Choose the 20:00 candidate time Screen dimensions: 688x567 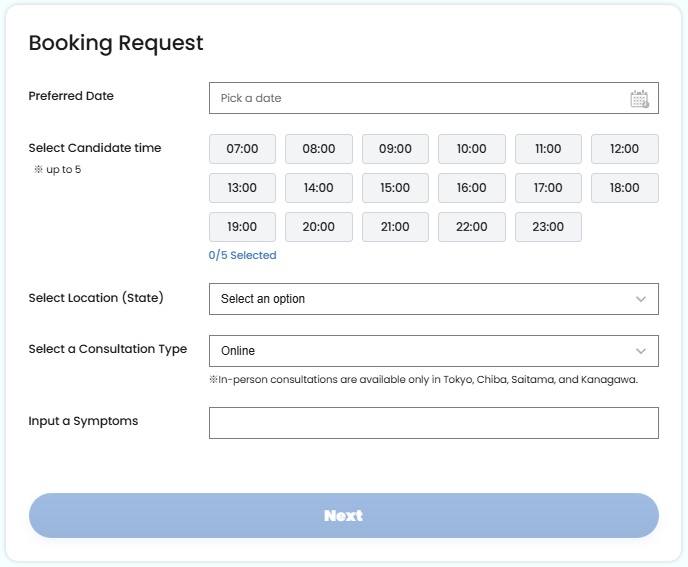click(319, 227)
